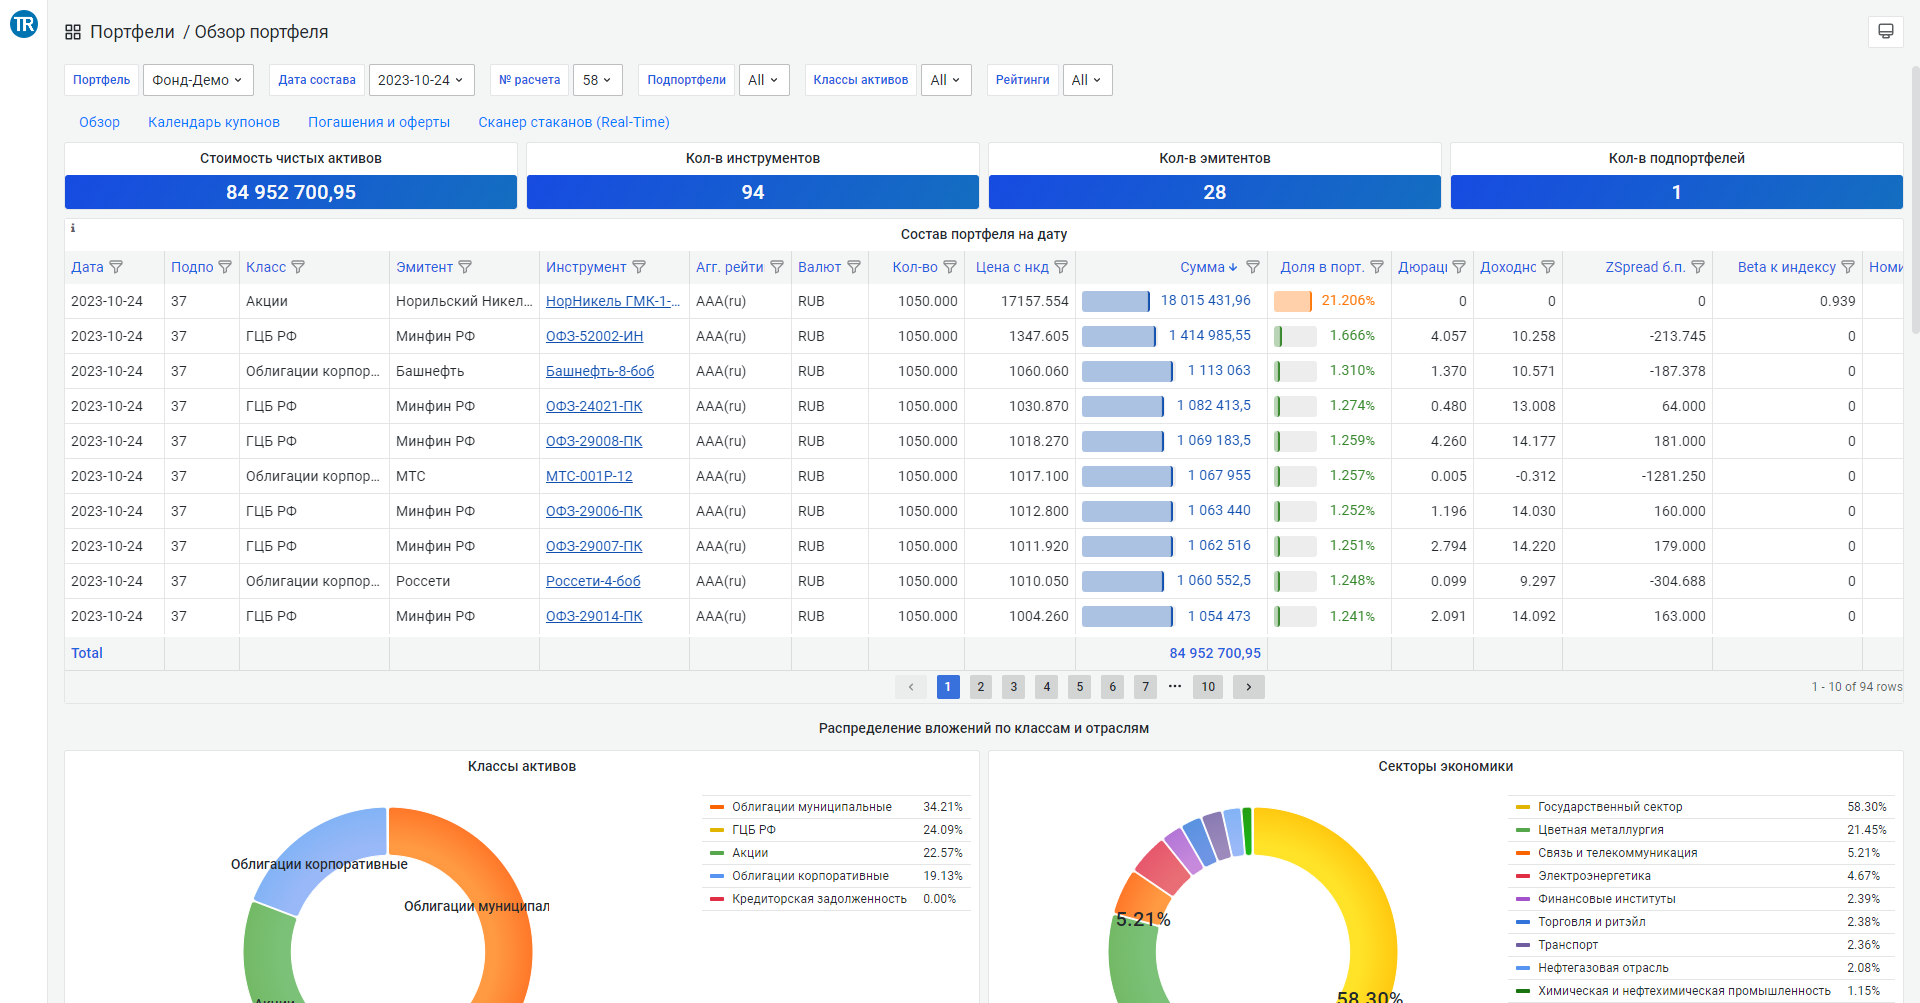The image size is (1920, 1003).
Task: Open the Башнефть-8-боб instrument link
Action: (600, 371)
